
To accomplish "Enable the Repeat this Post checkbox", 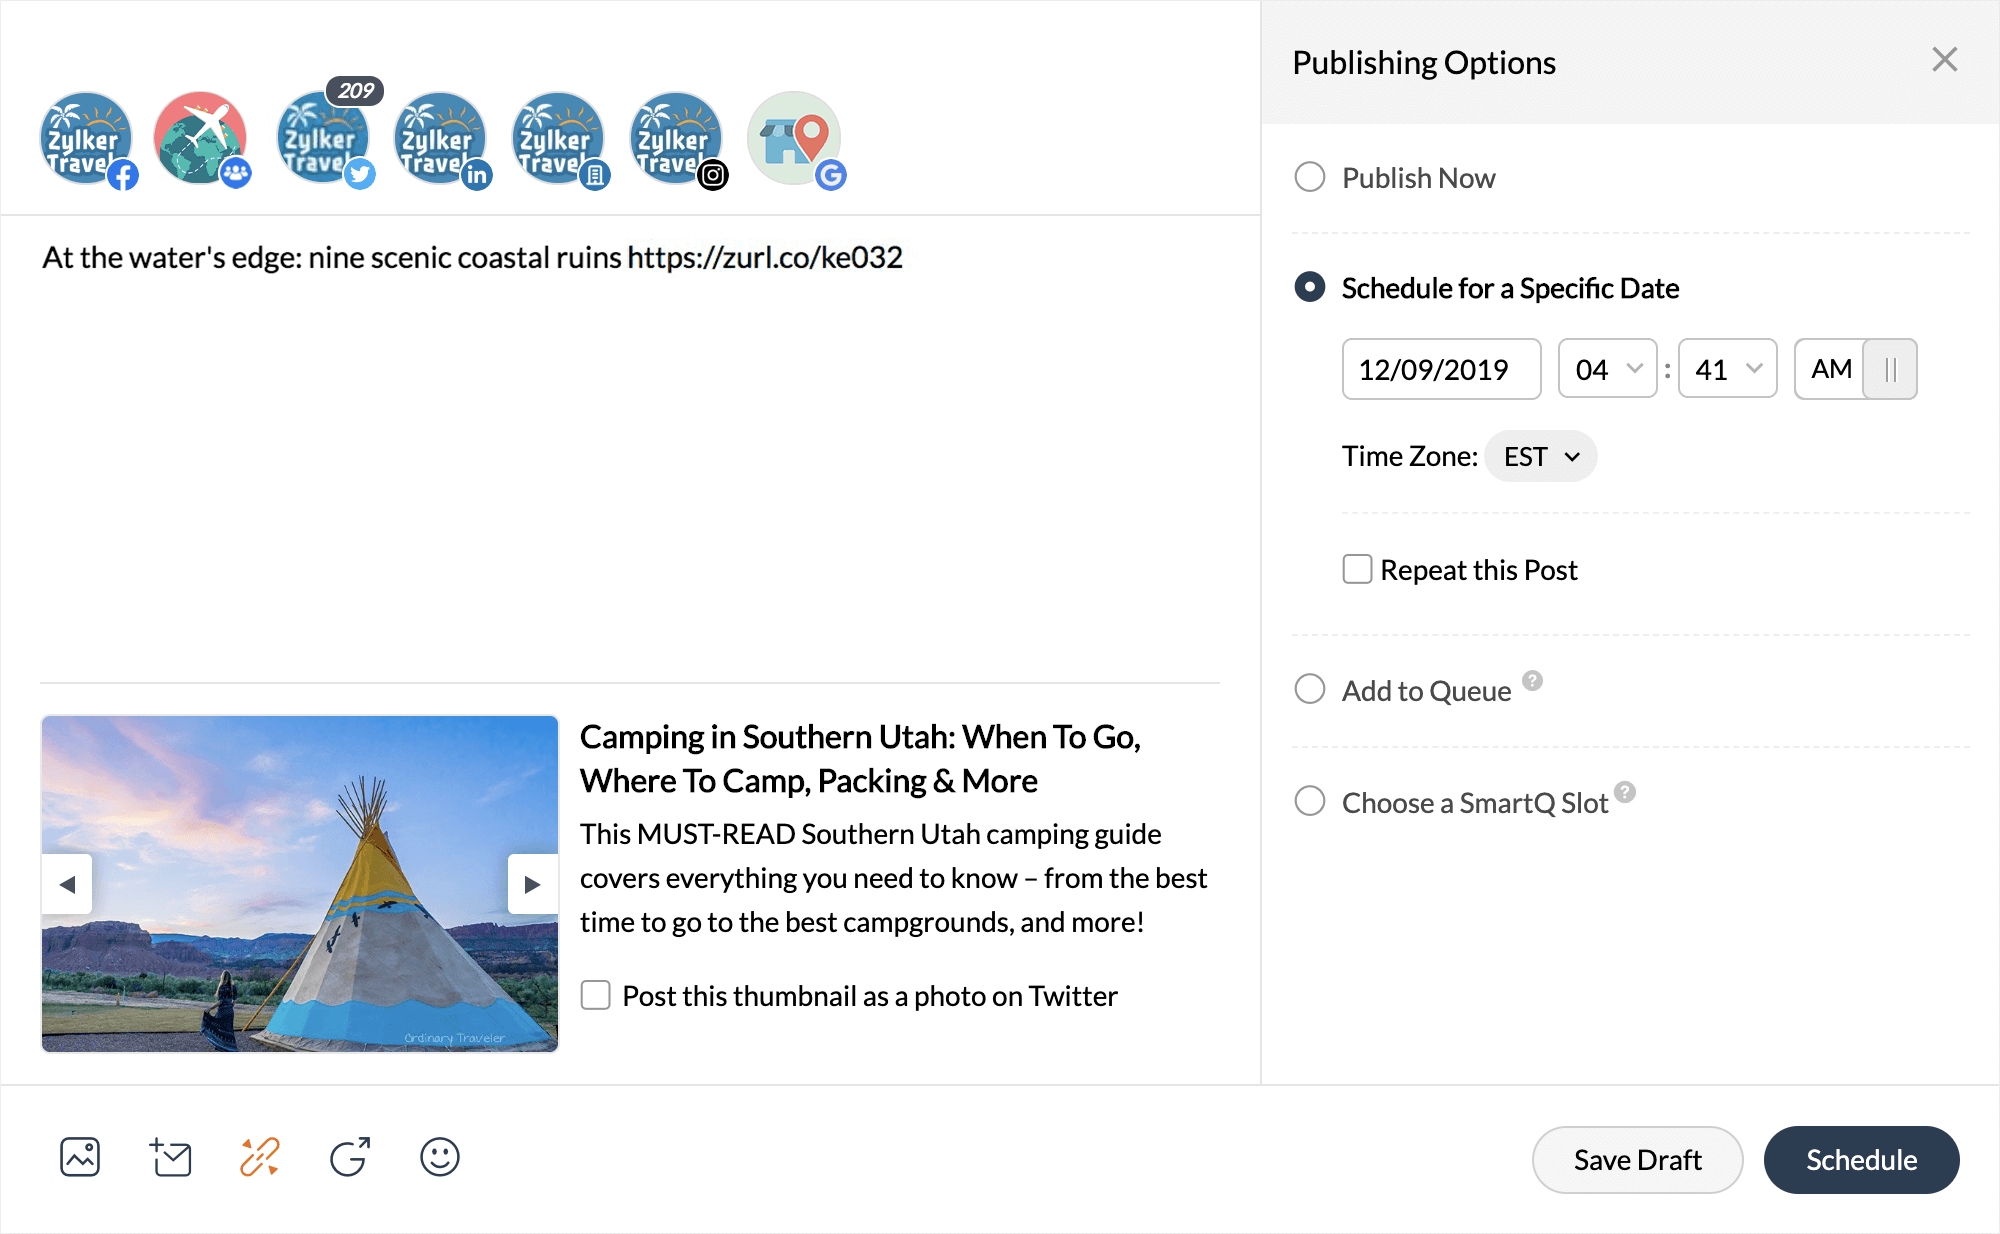I will pyautogui.click(x=1357, y=570).
